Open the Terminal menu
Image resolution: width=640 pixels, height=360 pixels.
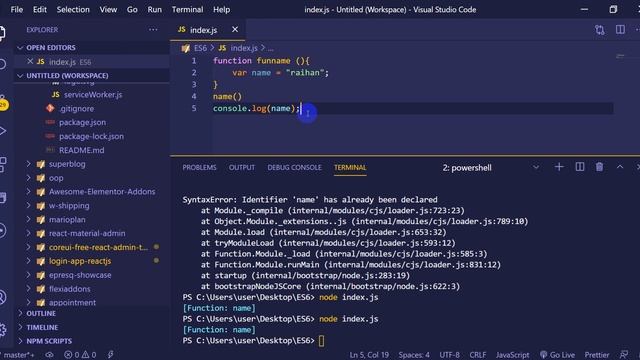(187, 9)
